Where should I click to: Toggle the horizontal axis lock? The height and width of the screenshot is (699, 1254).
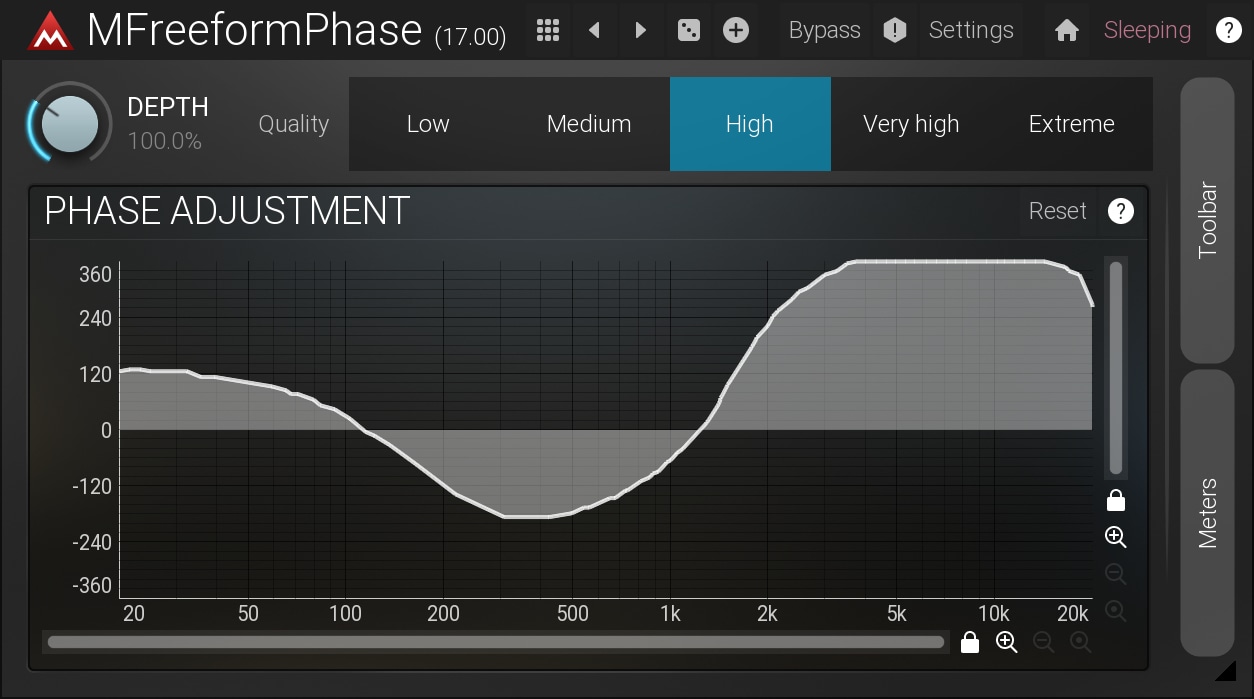coord(969,643)
